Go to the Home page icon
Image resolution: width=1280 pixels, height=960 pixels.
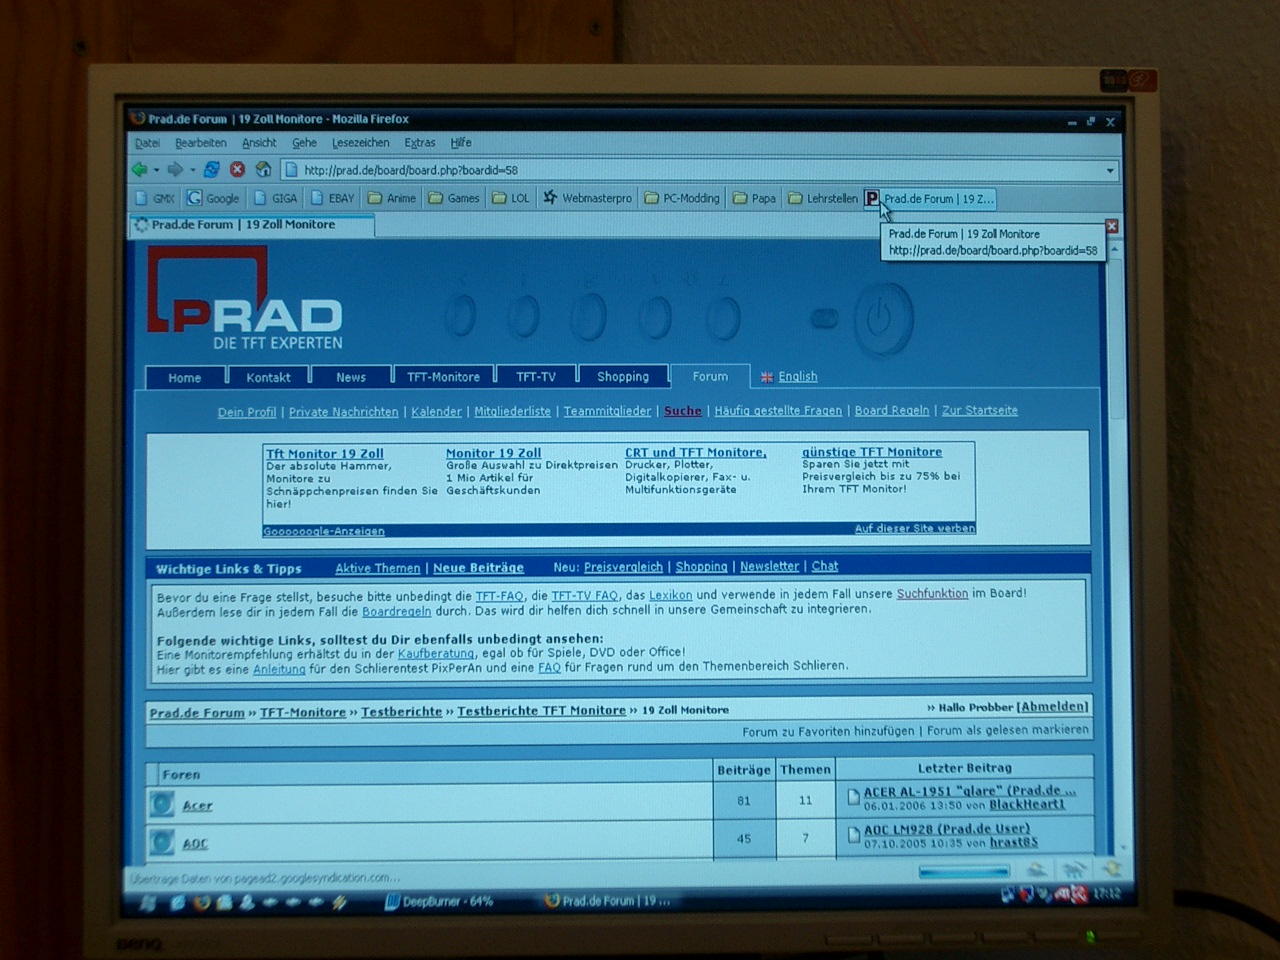(263, 170)
